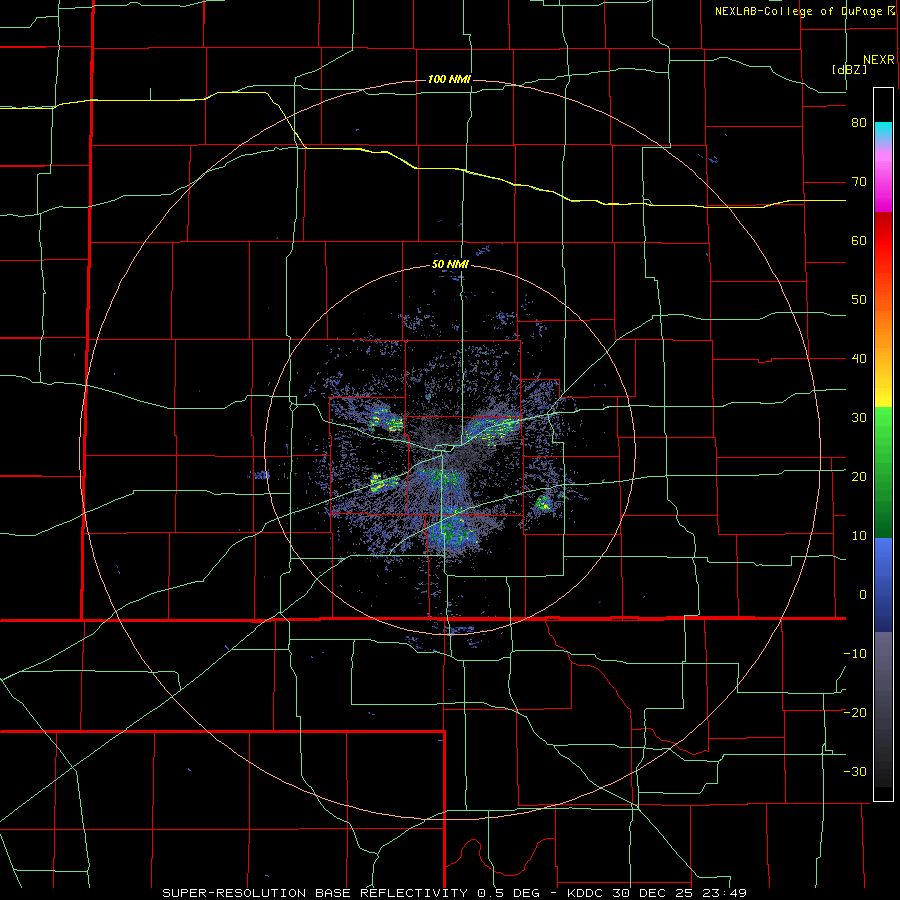Image resolution: width=900 pixels, height=900 pixels.
Task: Click the -20 dBZ scale value
Action: coord(855,713)
